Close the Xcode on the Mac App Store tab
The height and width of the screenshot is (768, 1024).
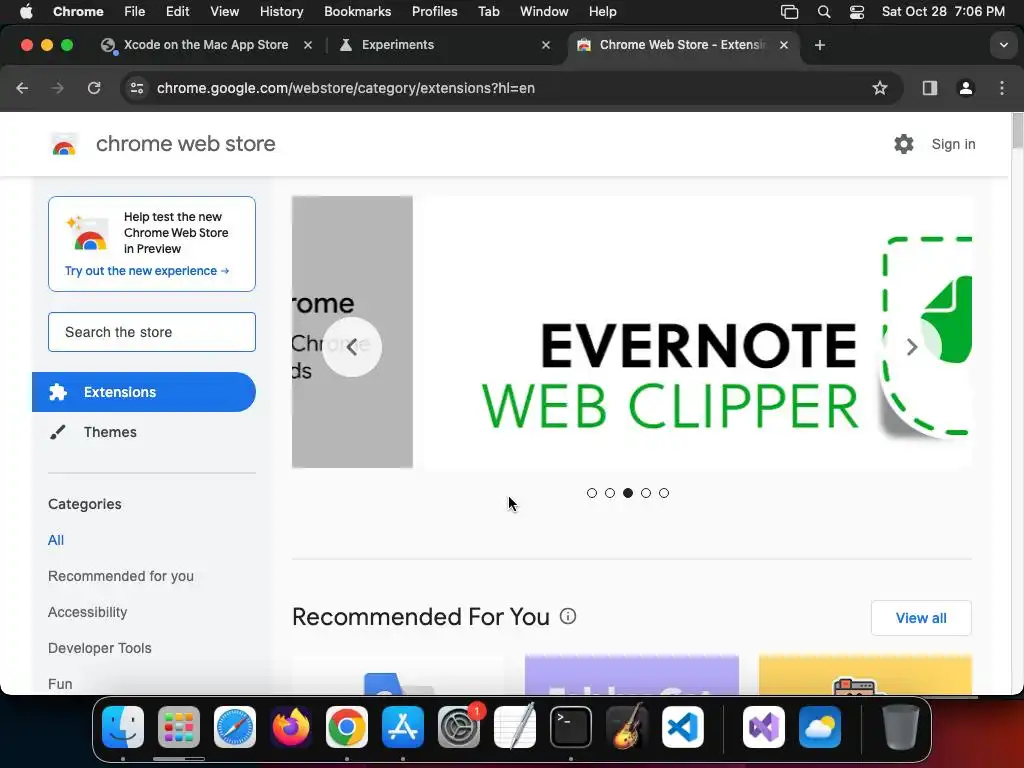click(308, 45)
